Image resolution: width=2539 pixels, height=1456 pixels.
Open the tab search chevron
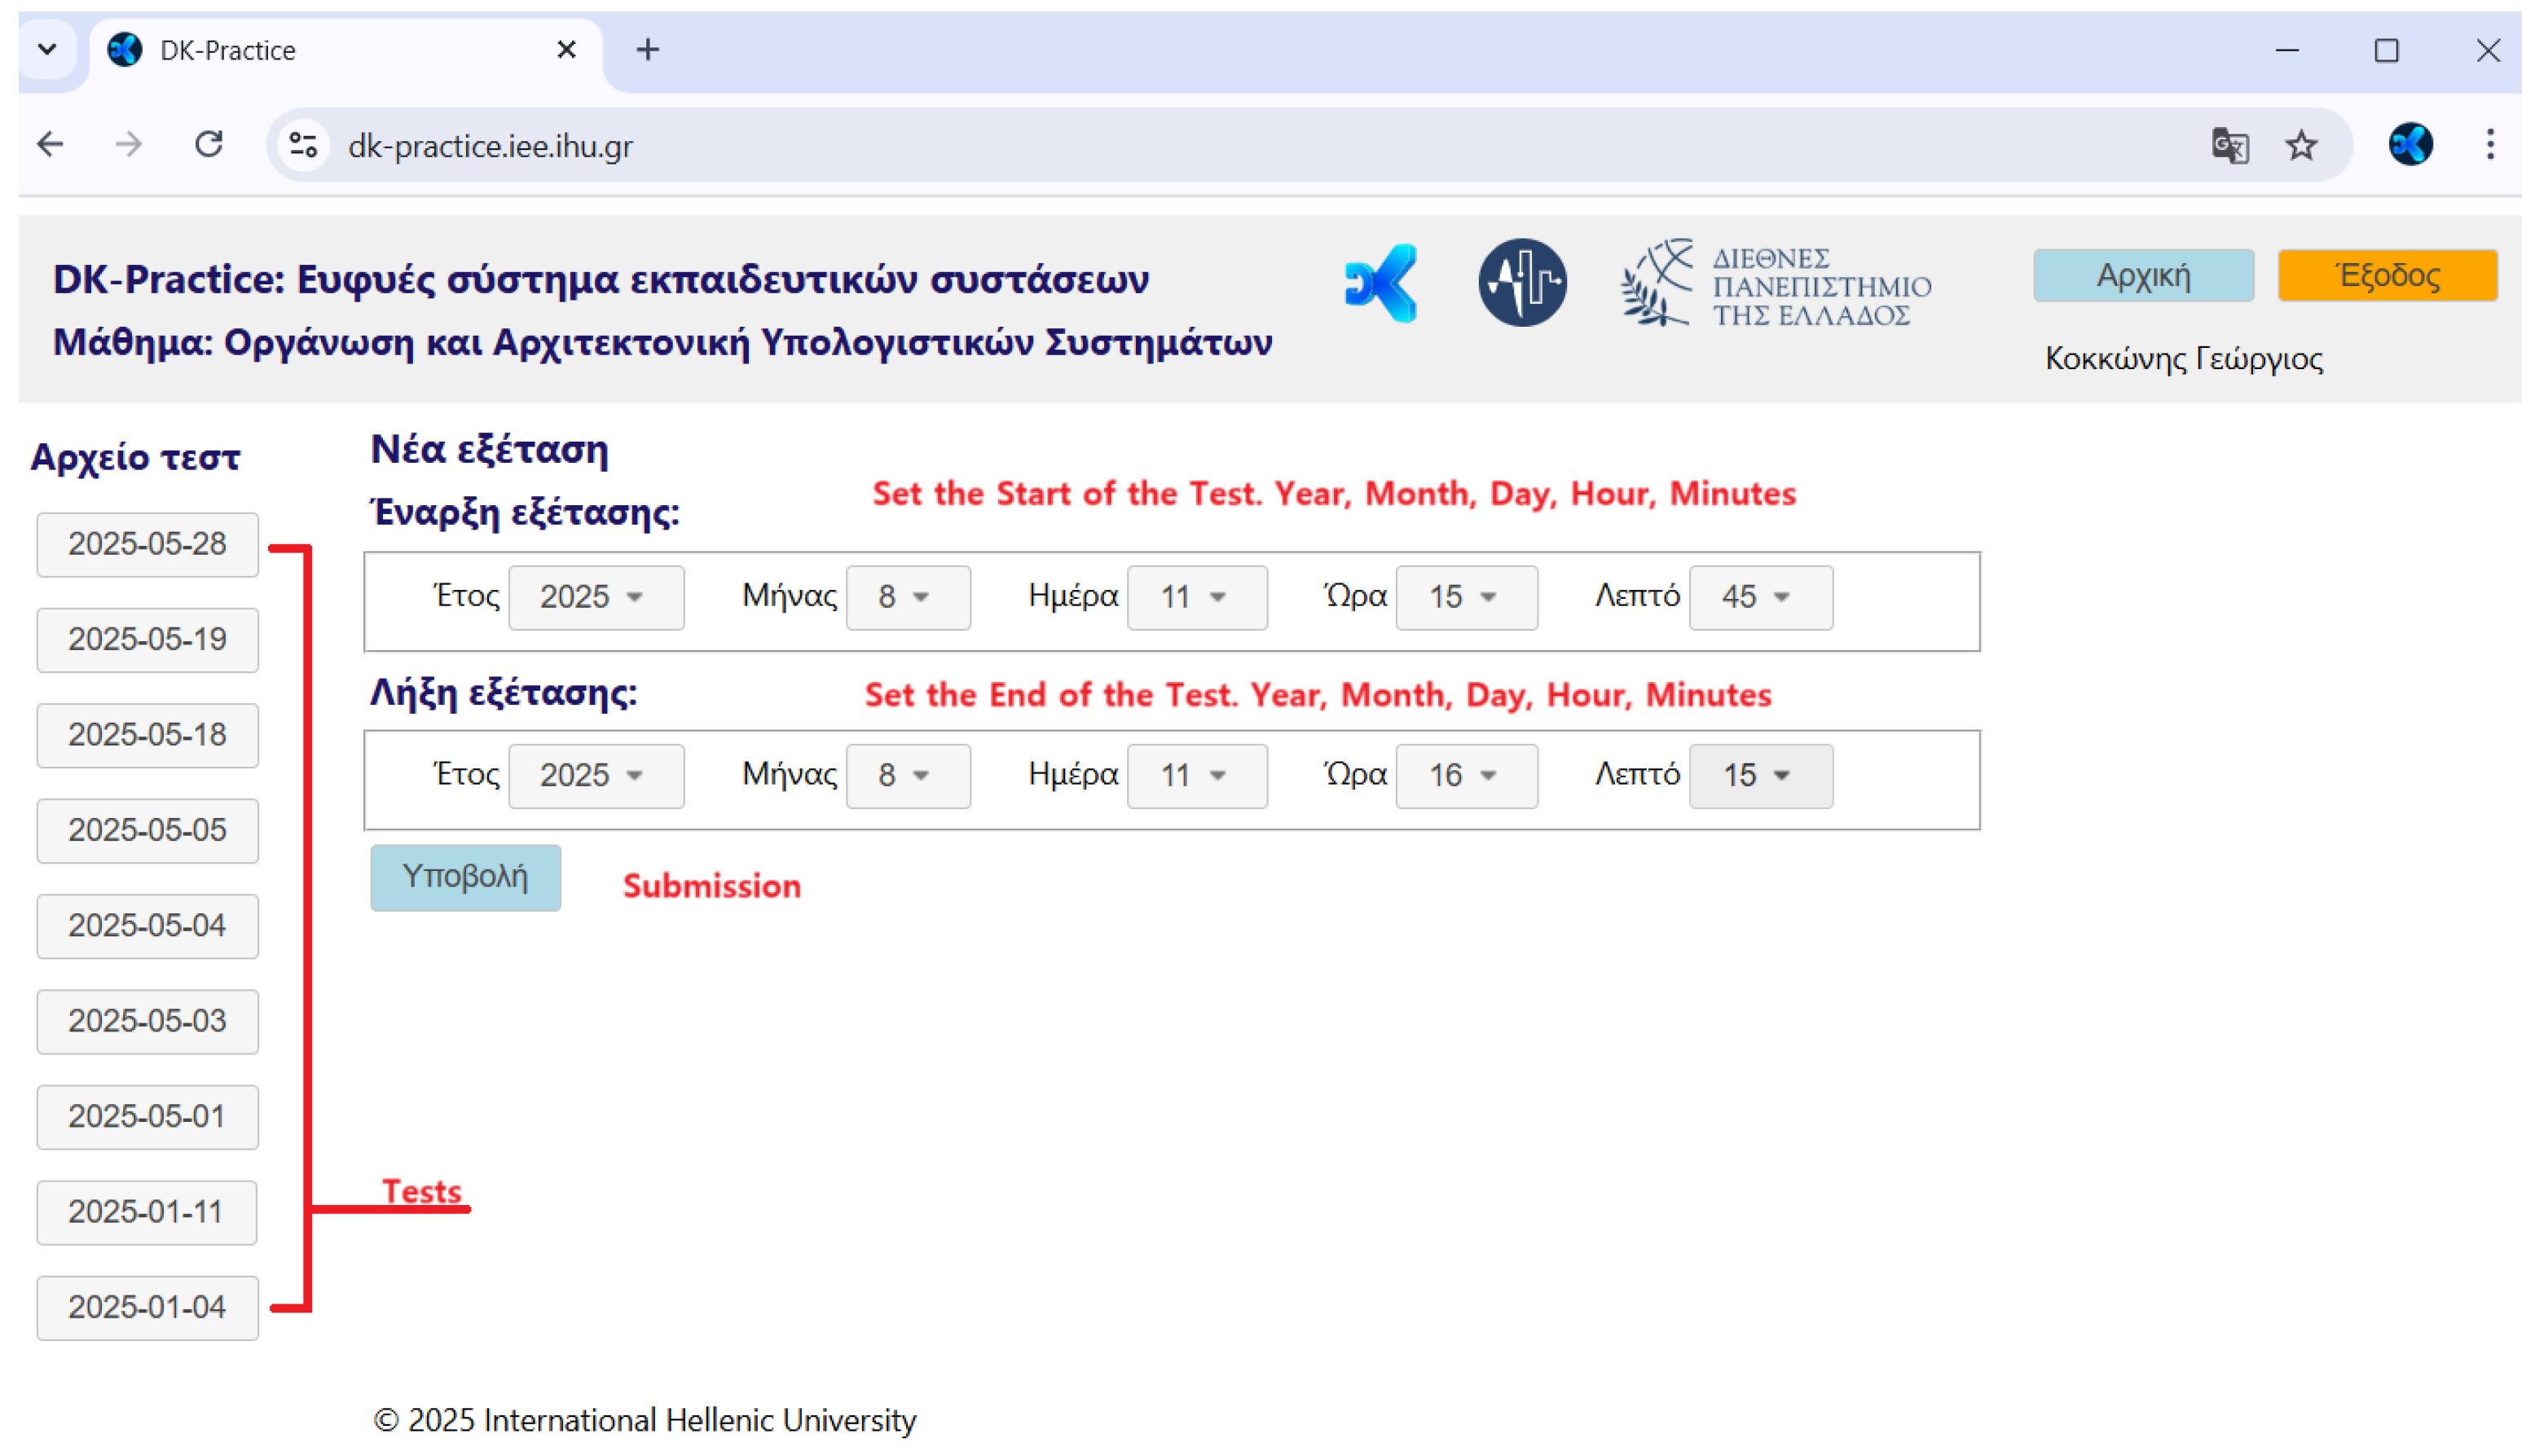pyautogui.click(x=47, y=50)
